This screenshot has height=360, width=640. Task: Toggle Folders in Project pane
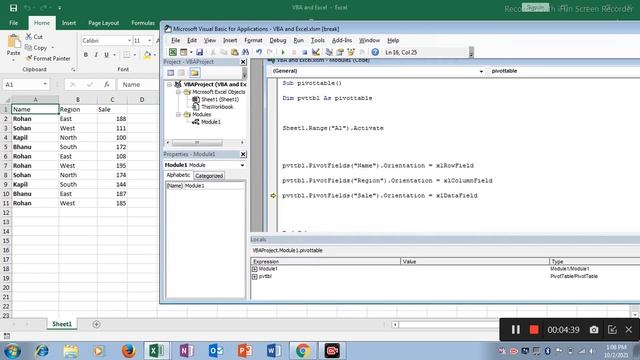coord(194,73)
